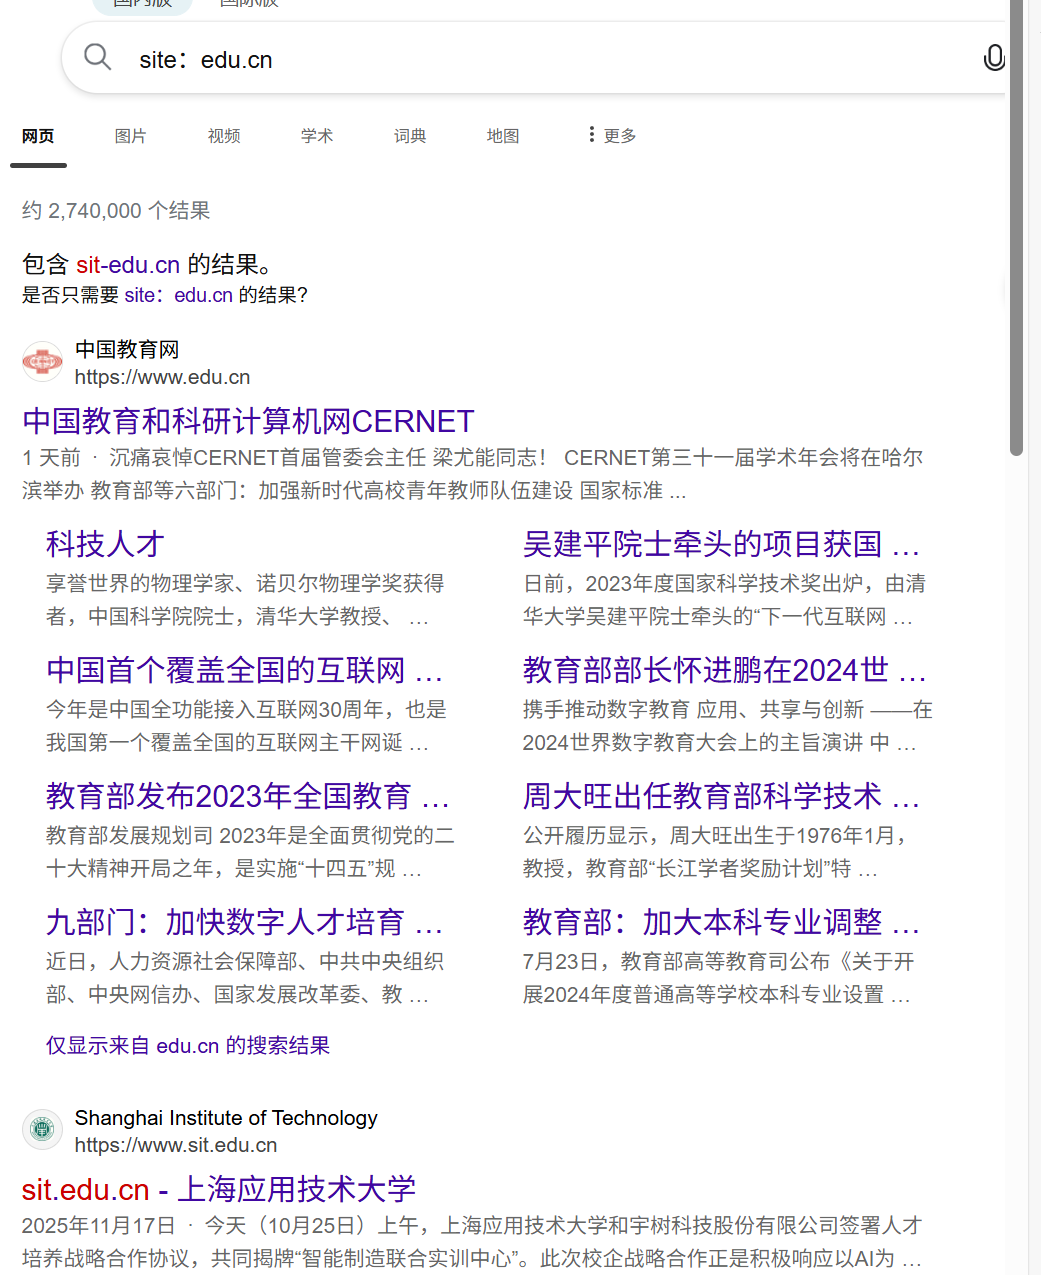Screen dimensions: 1041x1275
Task: Click the 中国教育网 site name
Action: coord(127,349)
